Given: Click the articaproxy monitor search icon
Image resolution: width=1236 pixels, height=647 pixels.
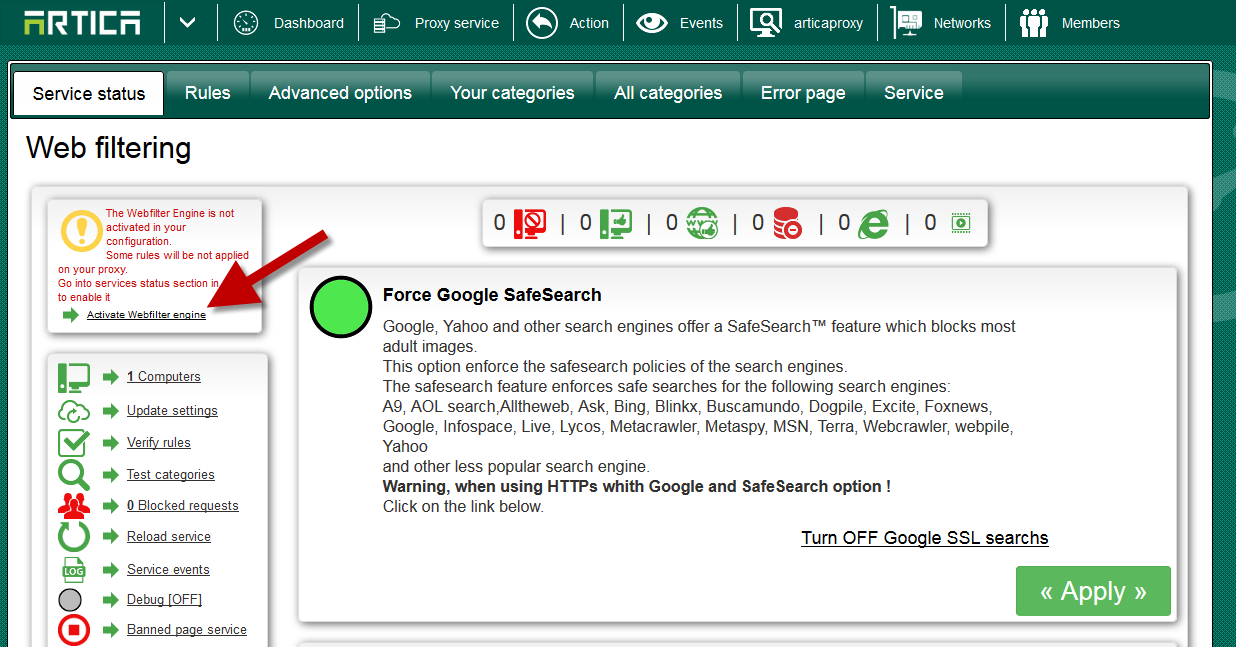Looking at the screenshot, I should click(x=766, y=23).
